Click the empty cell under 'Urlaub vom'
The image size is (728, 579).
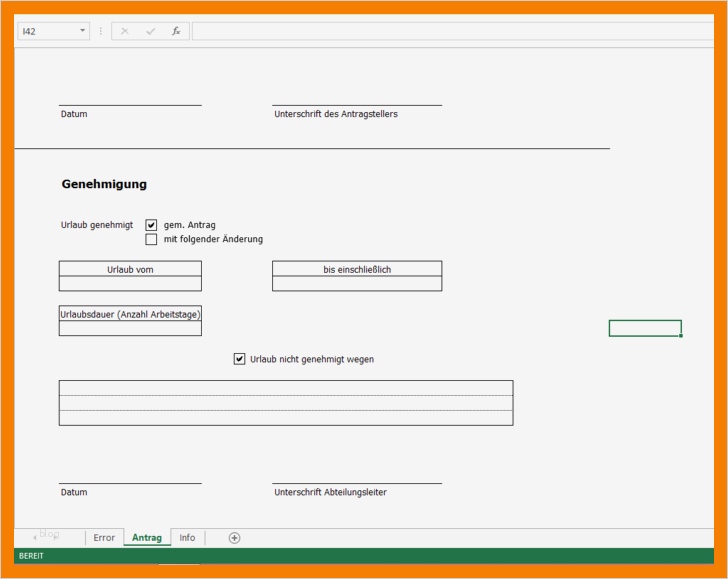pos(130,284)
